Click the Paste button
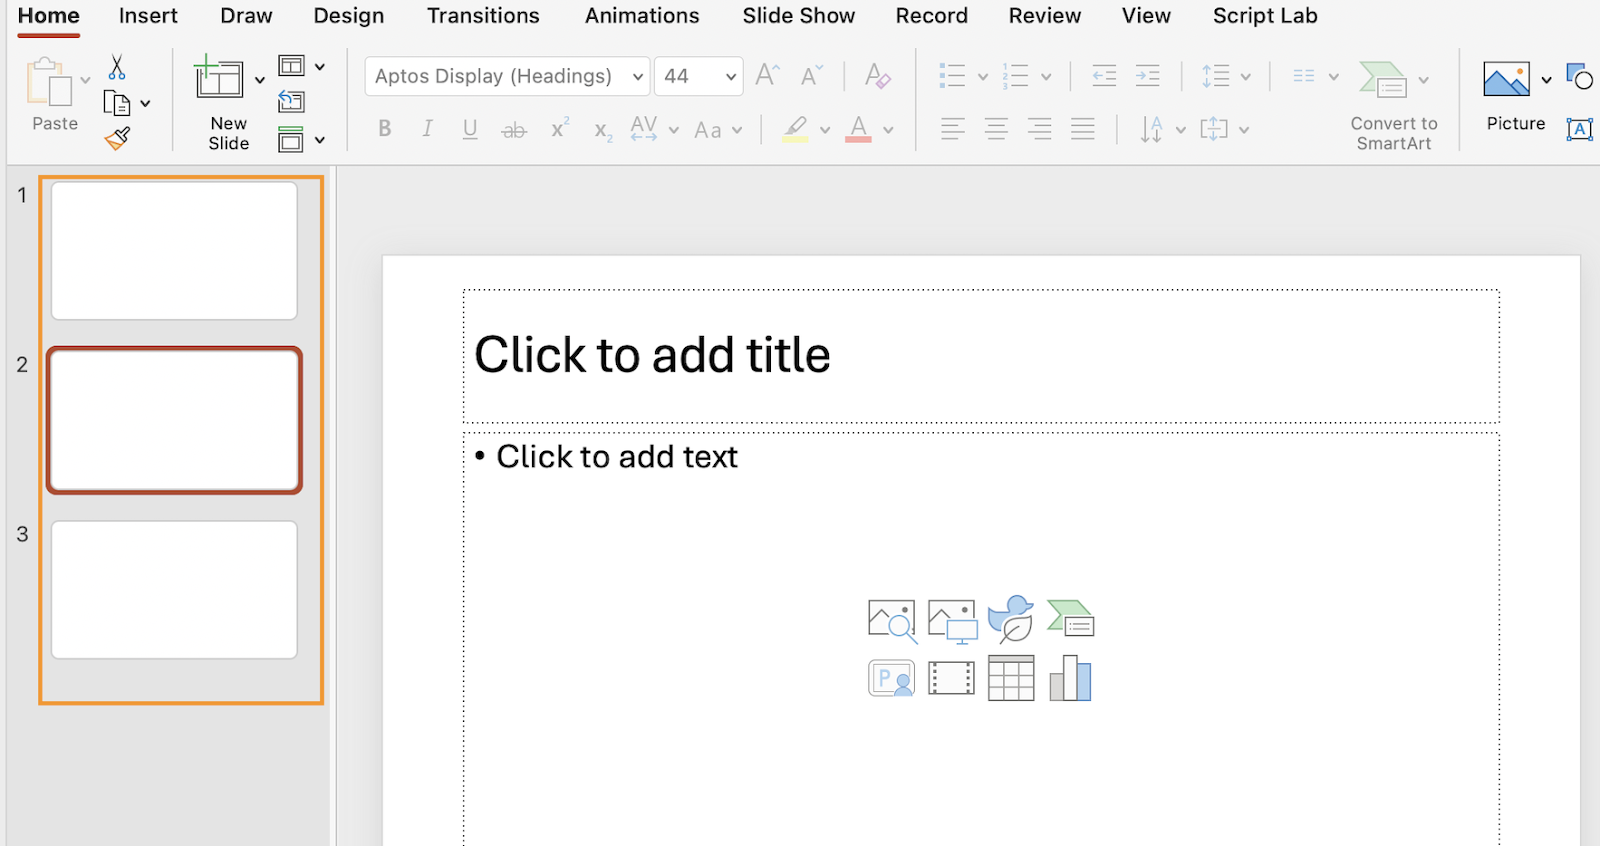Viewport: 1600px width, 846px height. (x=54, y=95)
